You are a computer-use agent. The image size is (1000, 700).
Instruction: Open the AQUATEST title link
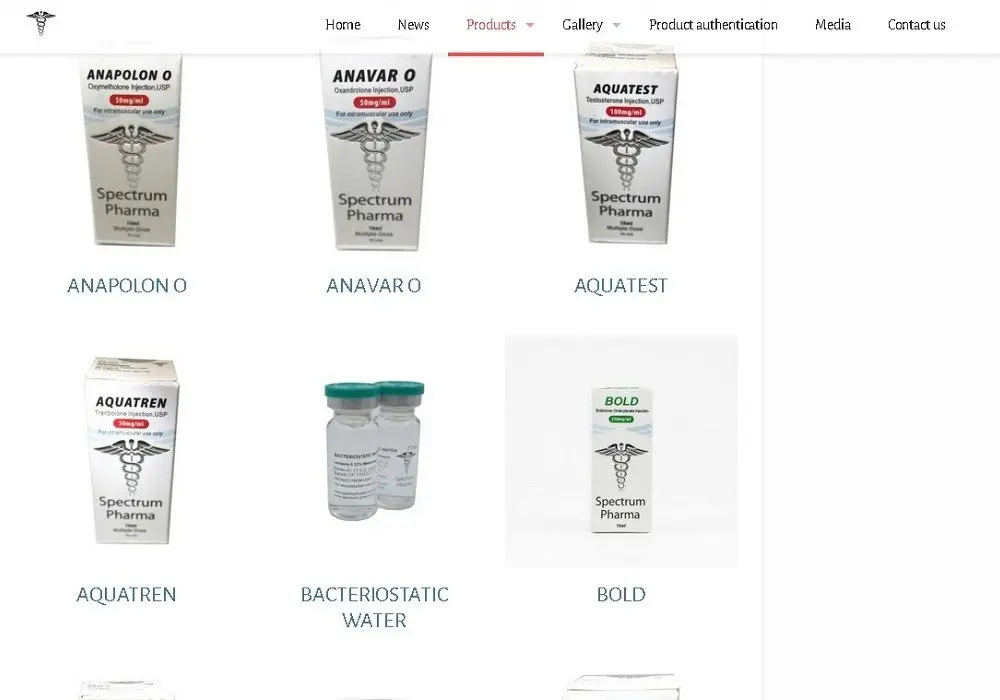(621, 286)
